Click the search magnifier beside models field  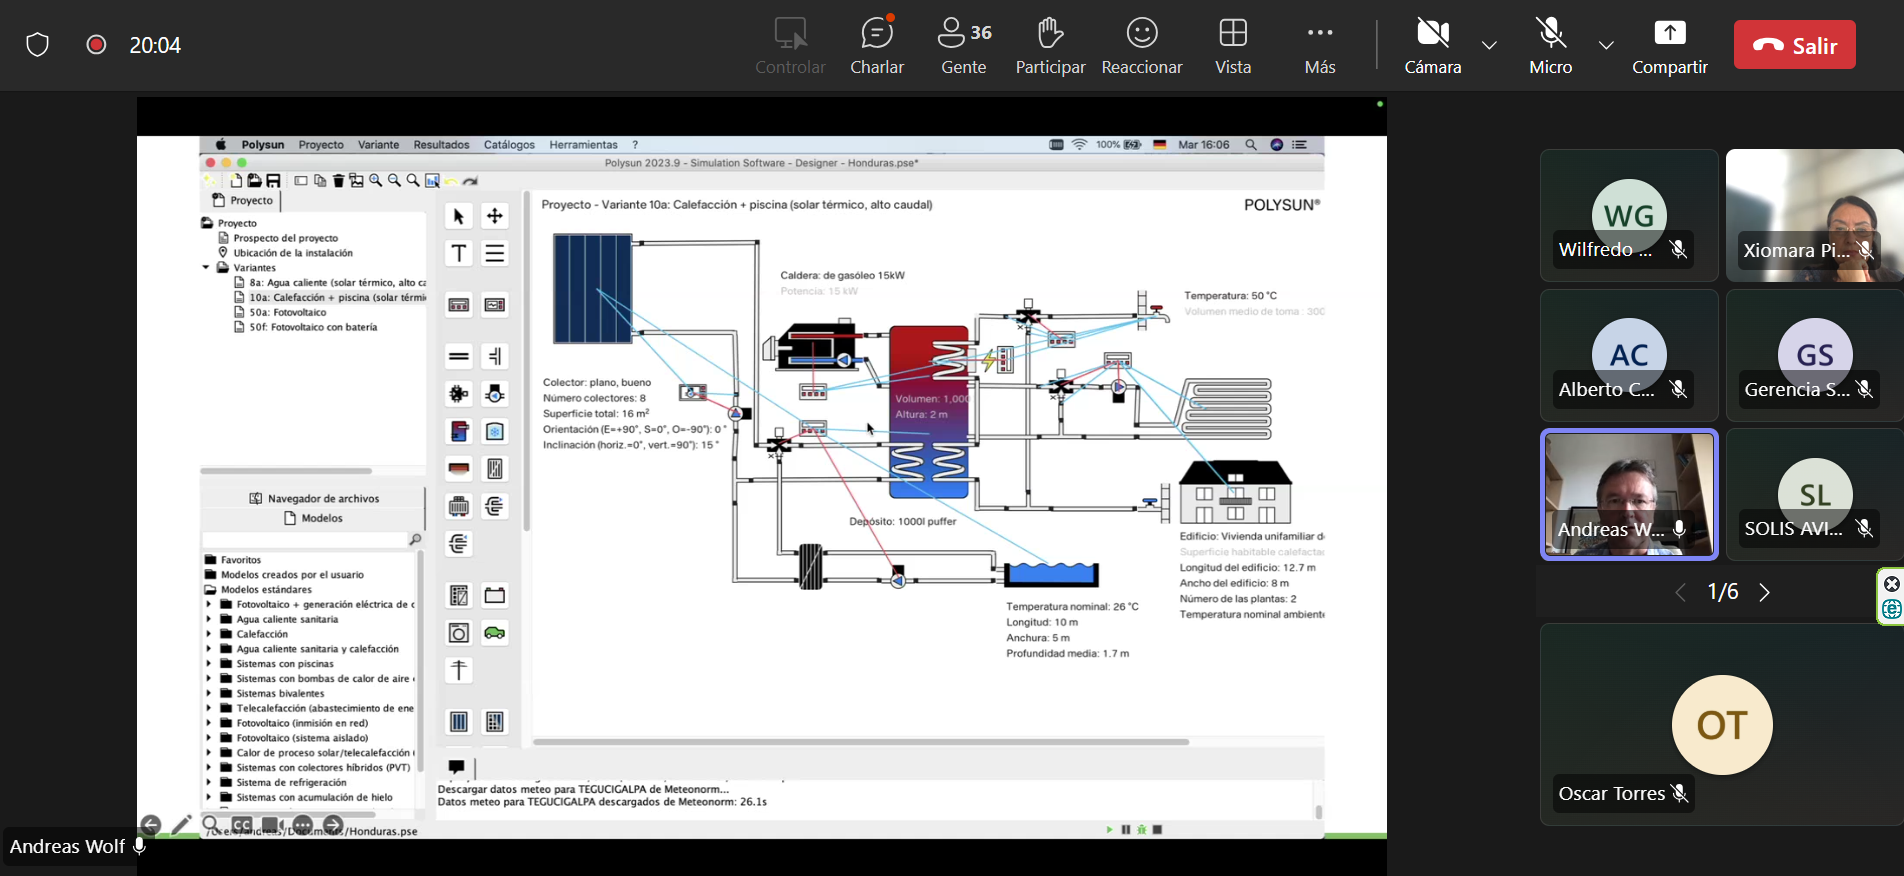tap(415, 540)
